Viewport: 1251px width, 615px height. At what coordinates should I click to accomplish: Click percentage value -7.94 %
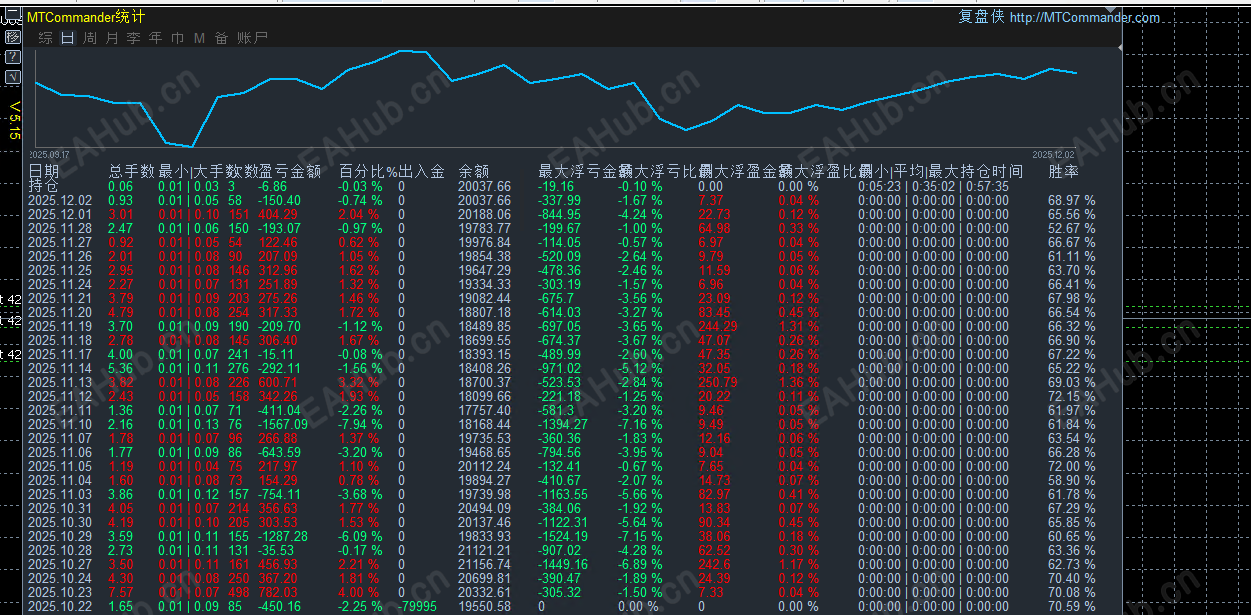(x=362, y=425)
